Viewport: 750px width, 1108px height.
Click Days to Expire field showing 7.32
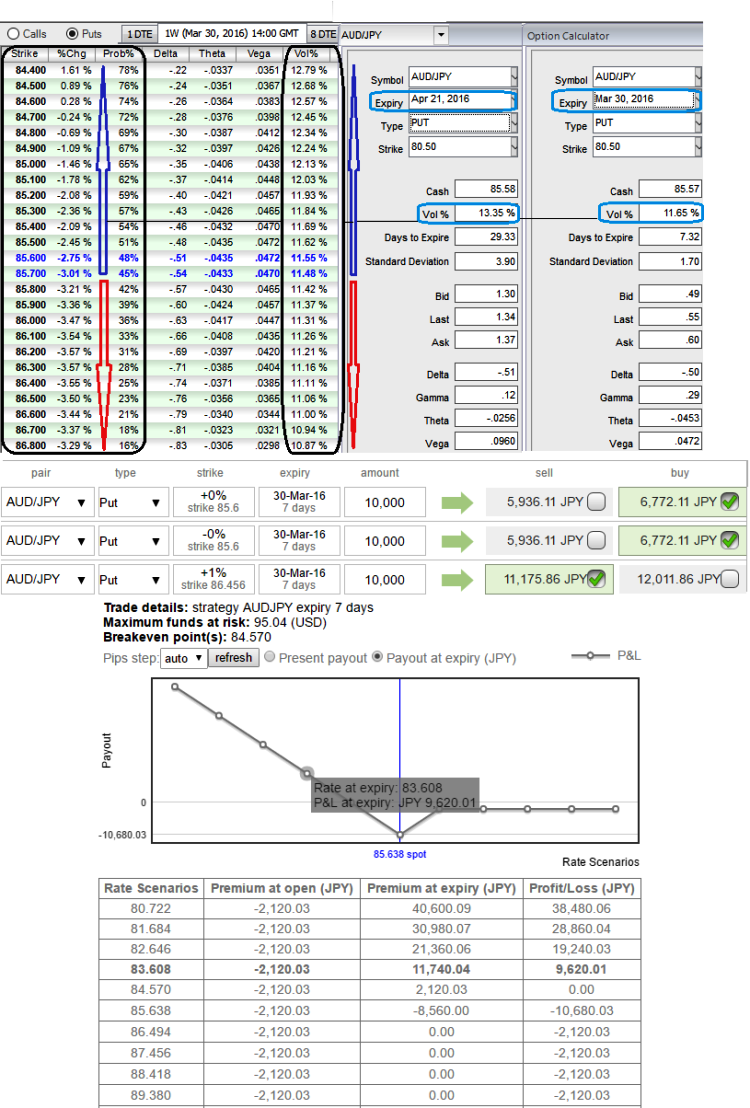click(x=671, y=237)
